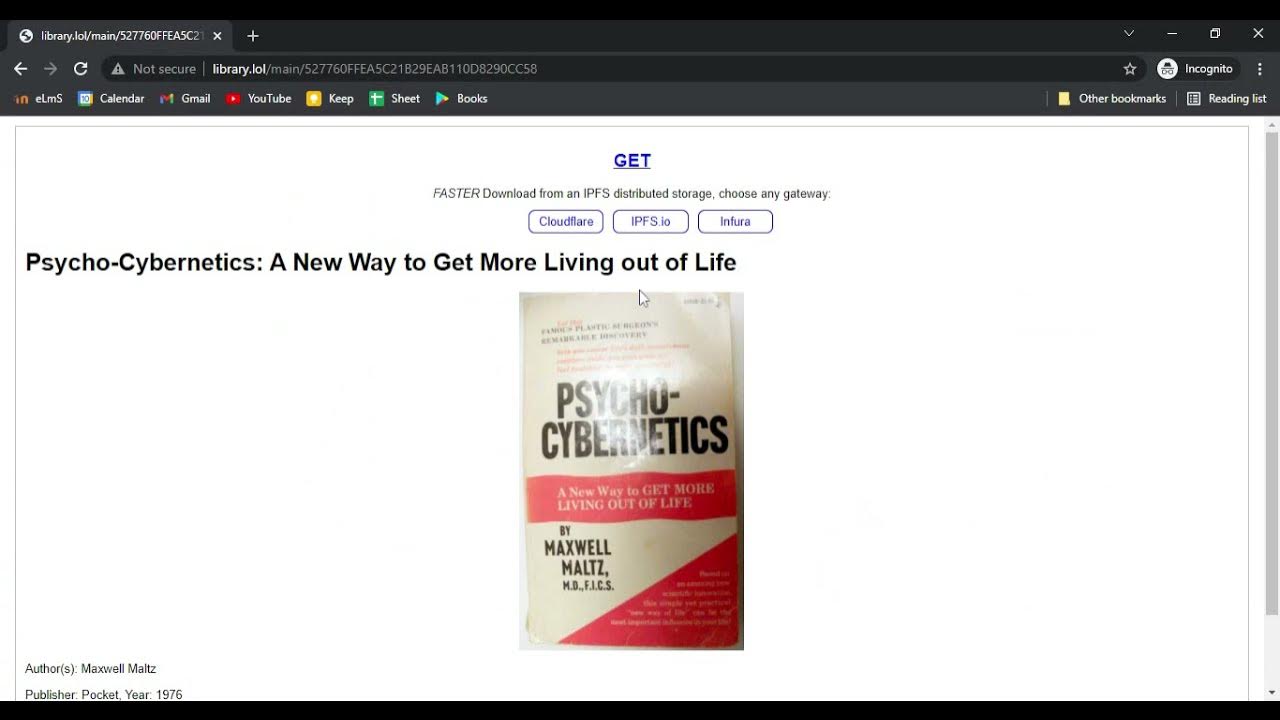Click the 'Author(s): Maxwell Maltz' text

pos(91,669)
